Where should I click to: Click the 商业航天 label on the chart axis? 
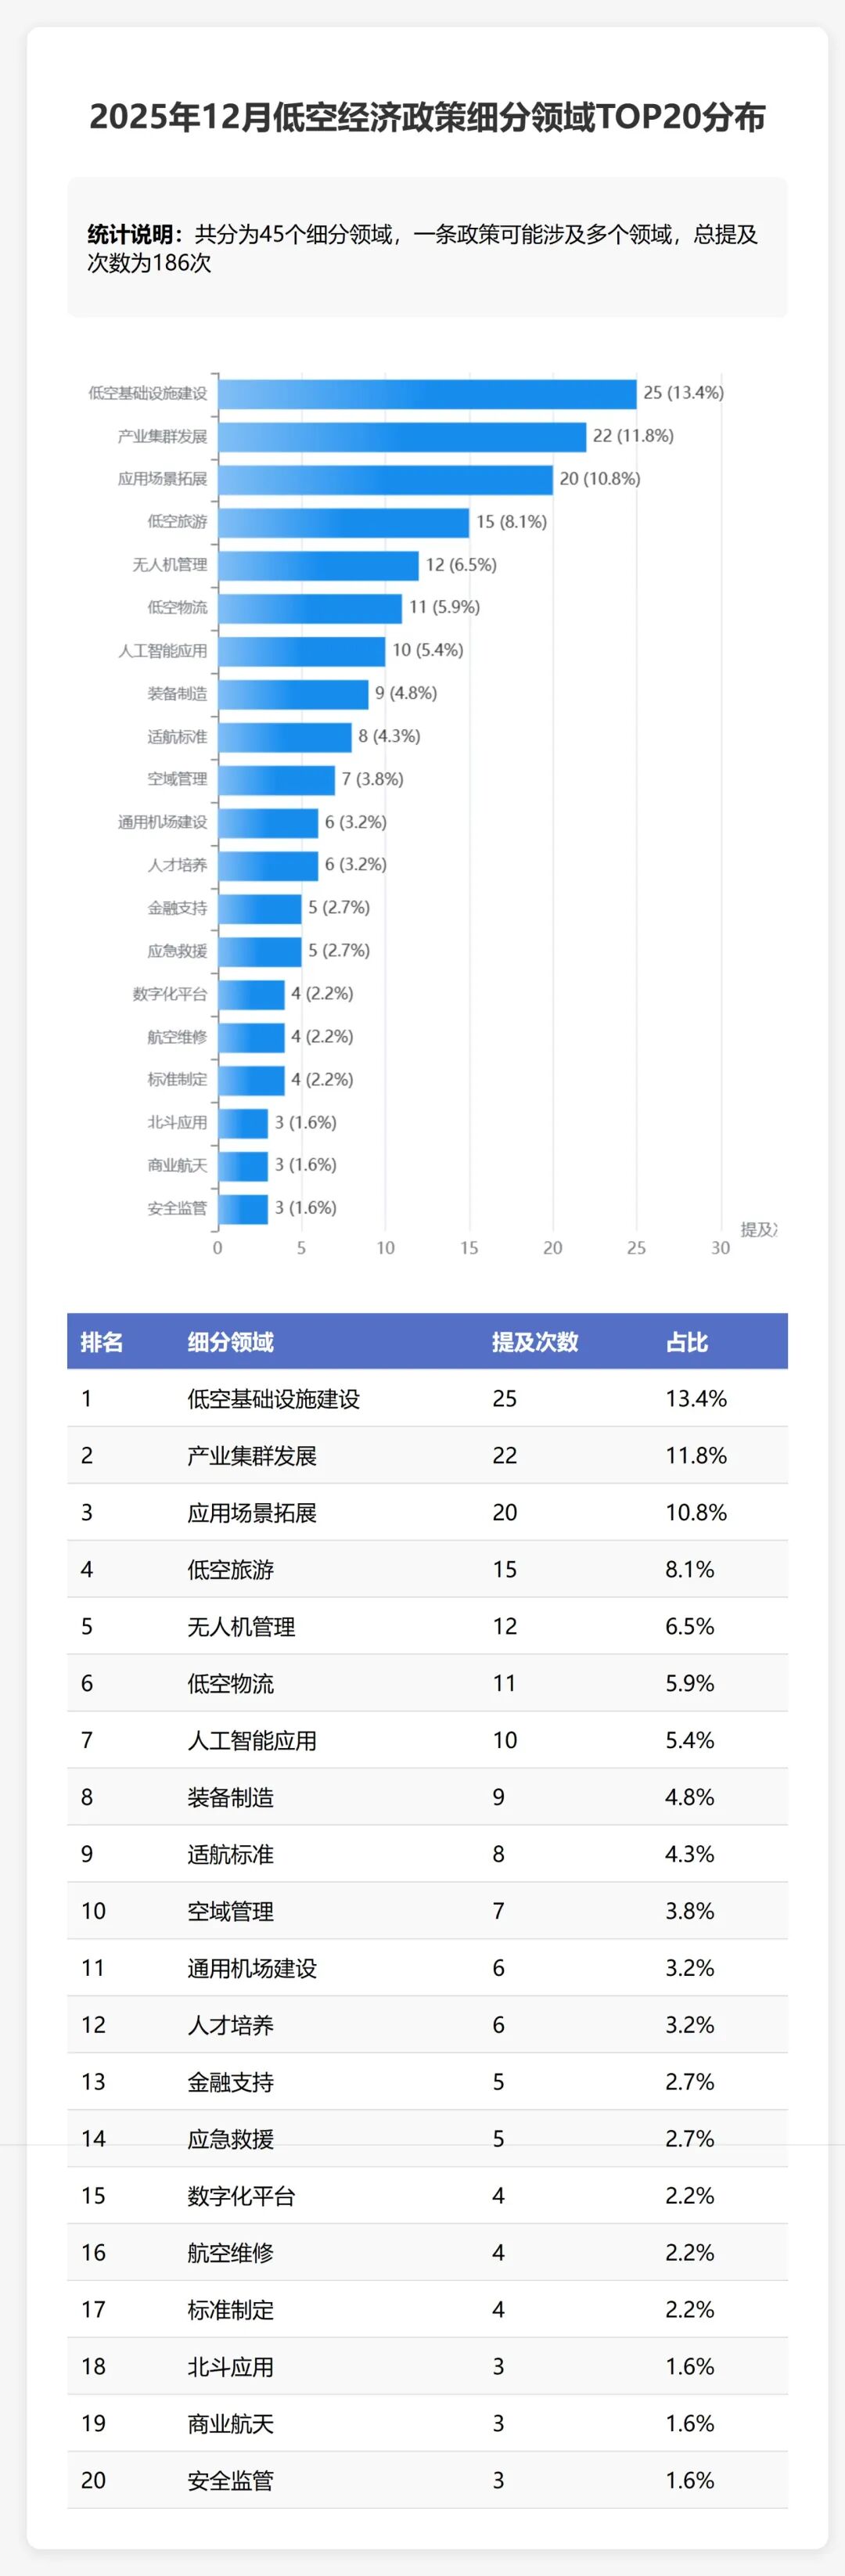(177, 1166)
